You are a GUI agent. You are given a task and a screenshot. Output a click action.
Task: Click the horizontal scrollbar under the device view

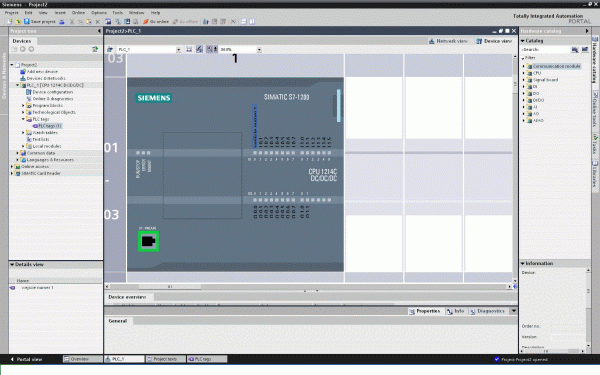point(308,286)
